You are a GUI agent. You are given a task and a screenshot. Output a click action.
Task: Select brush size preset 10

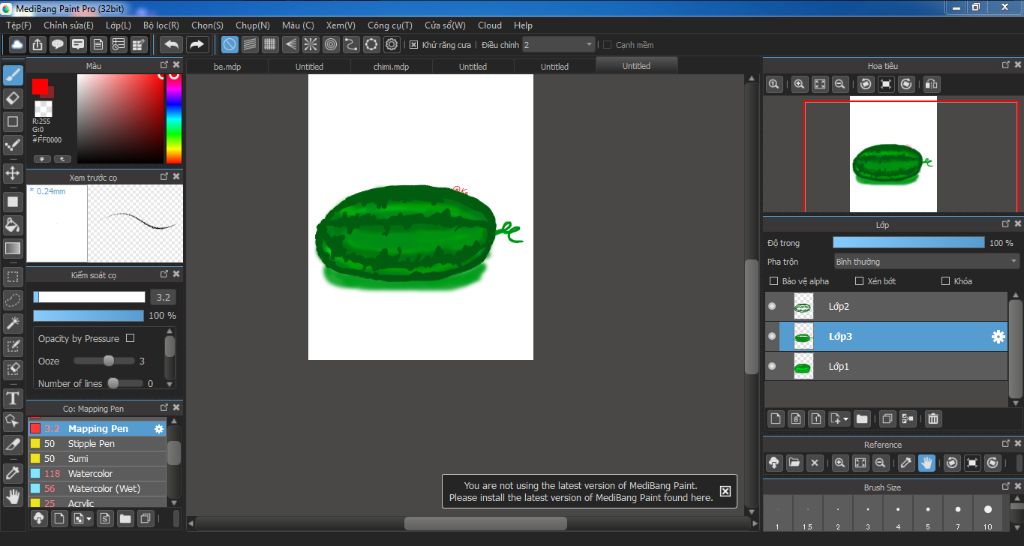[987, 514]
